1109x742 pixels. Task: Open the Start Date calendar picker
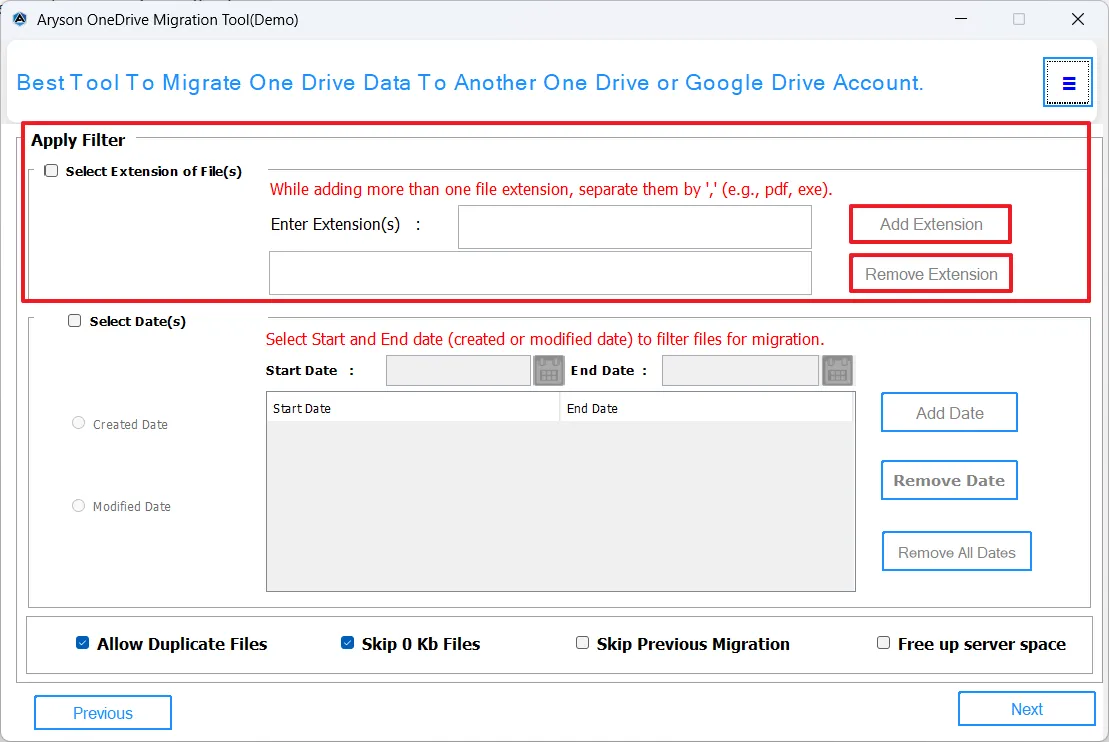(x=549, y=371)
